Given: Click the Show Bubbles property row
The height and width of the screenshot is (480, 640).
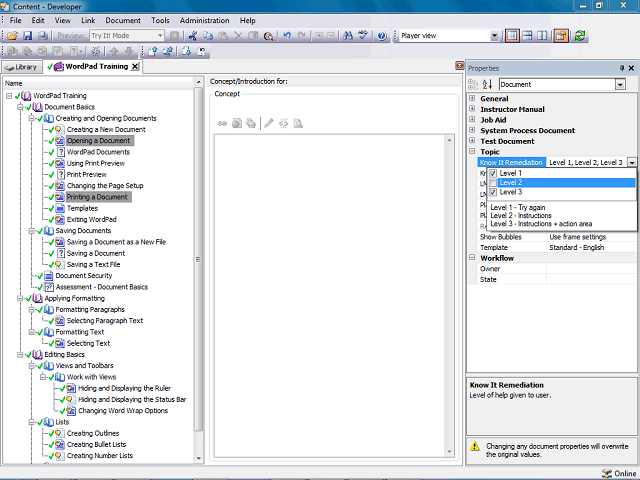Looking at the screenshot, I should (557, 237).
